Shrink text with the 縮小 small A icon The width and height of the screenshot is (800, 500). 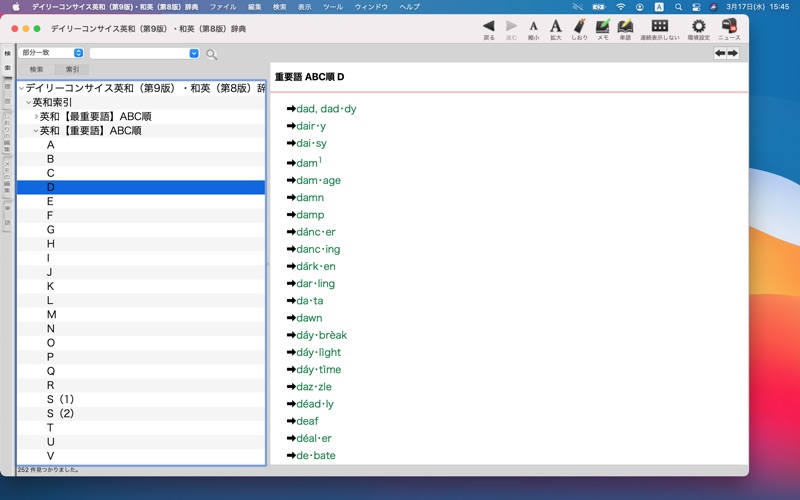click(534, 26)
